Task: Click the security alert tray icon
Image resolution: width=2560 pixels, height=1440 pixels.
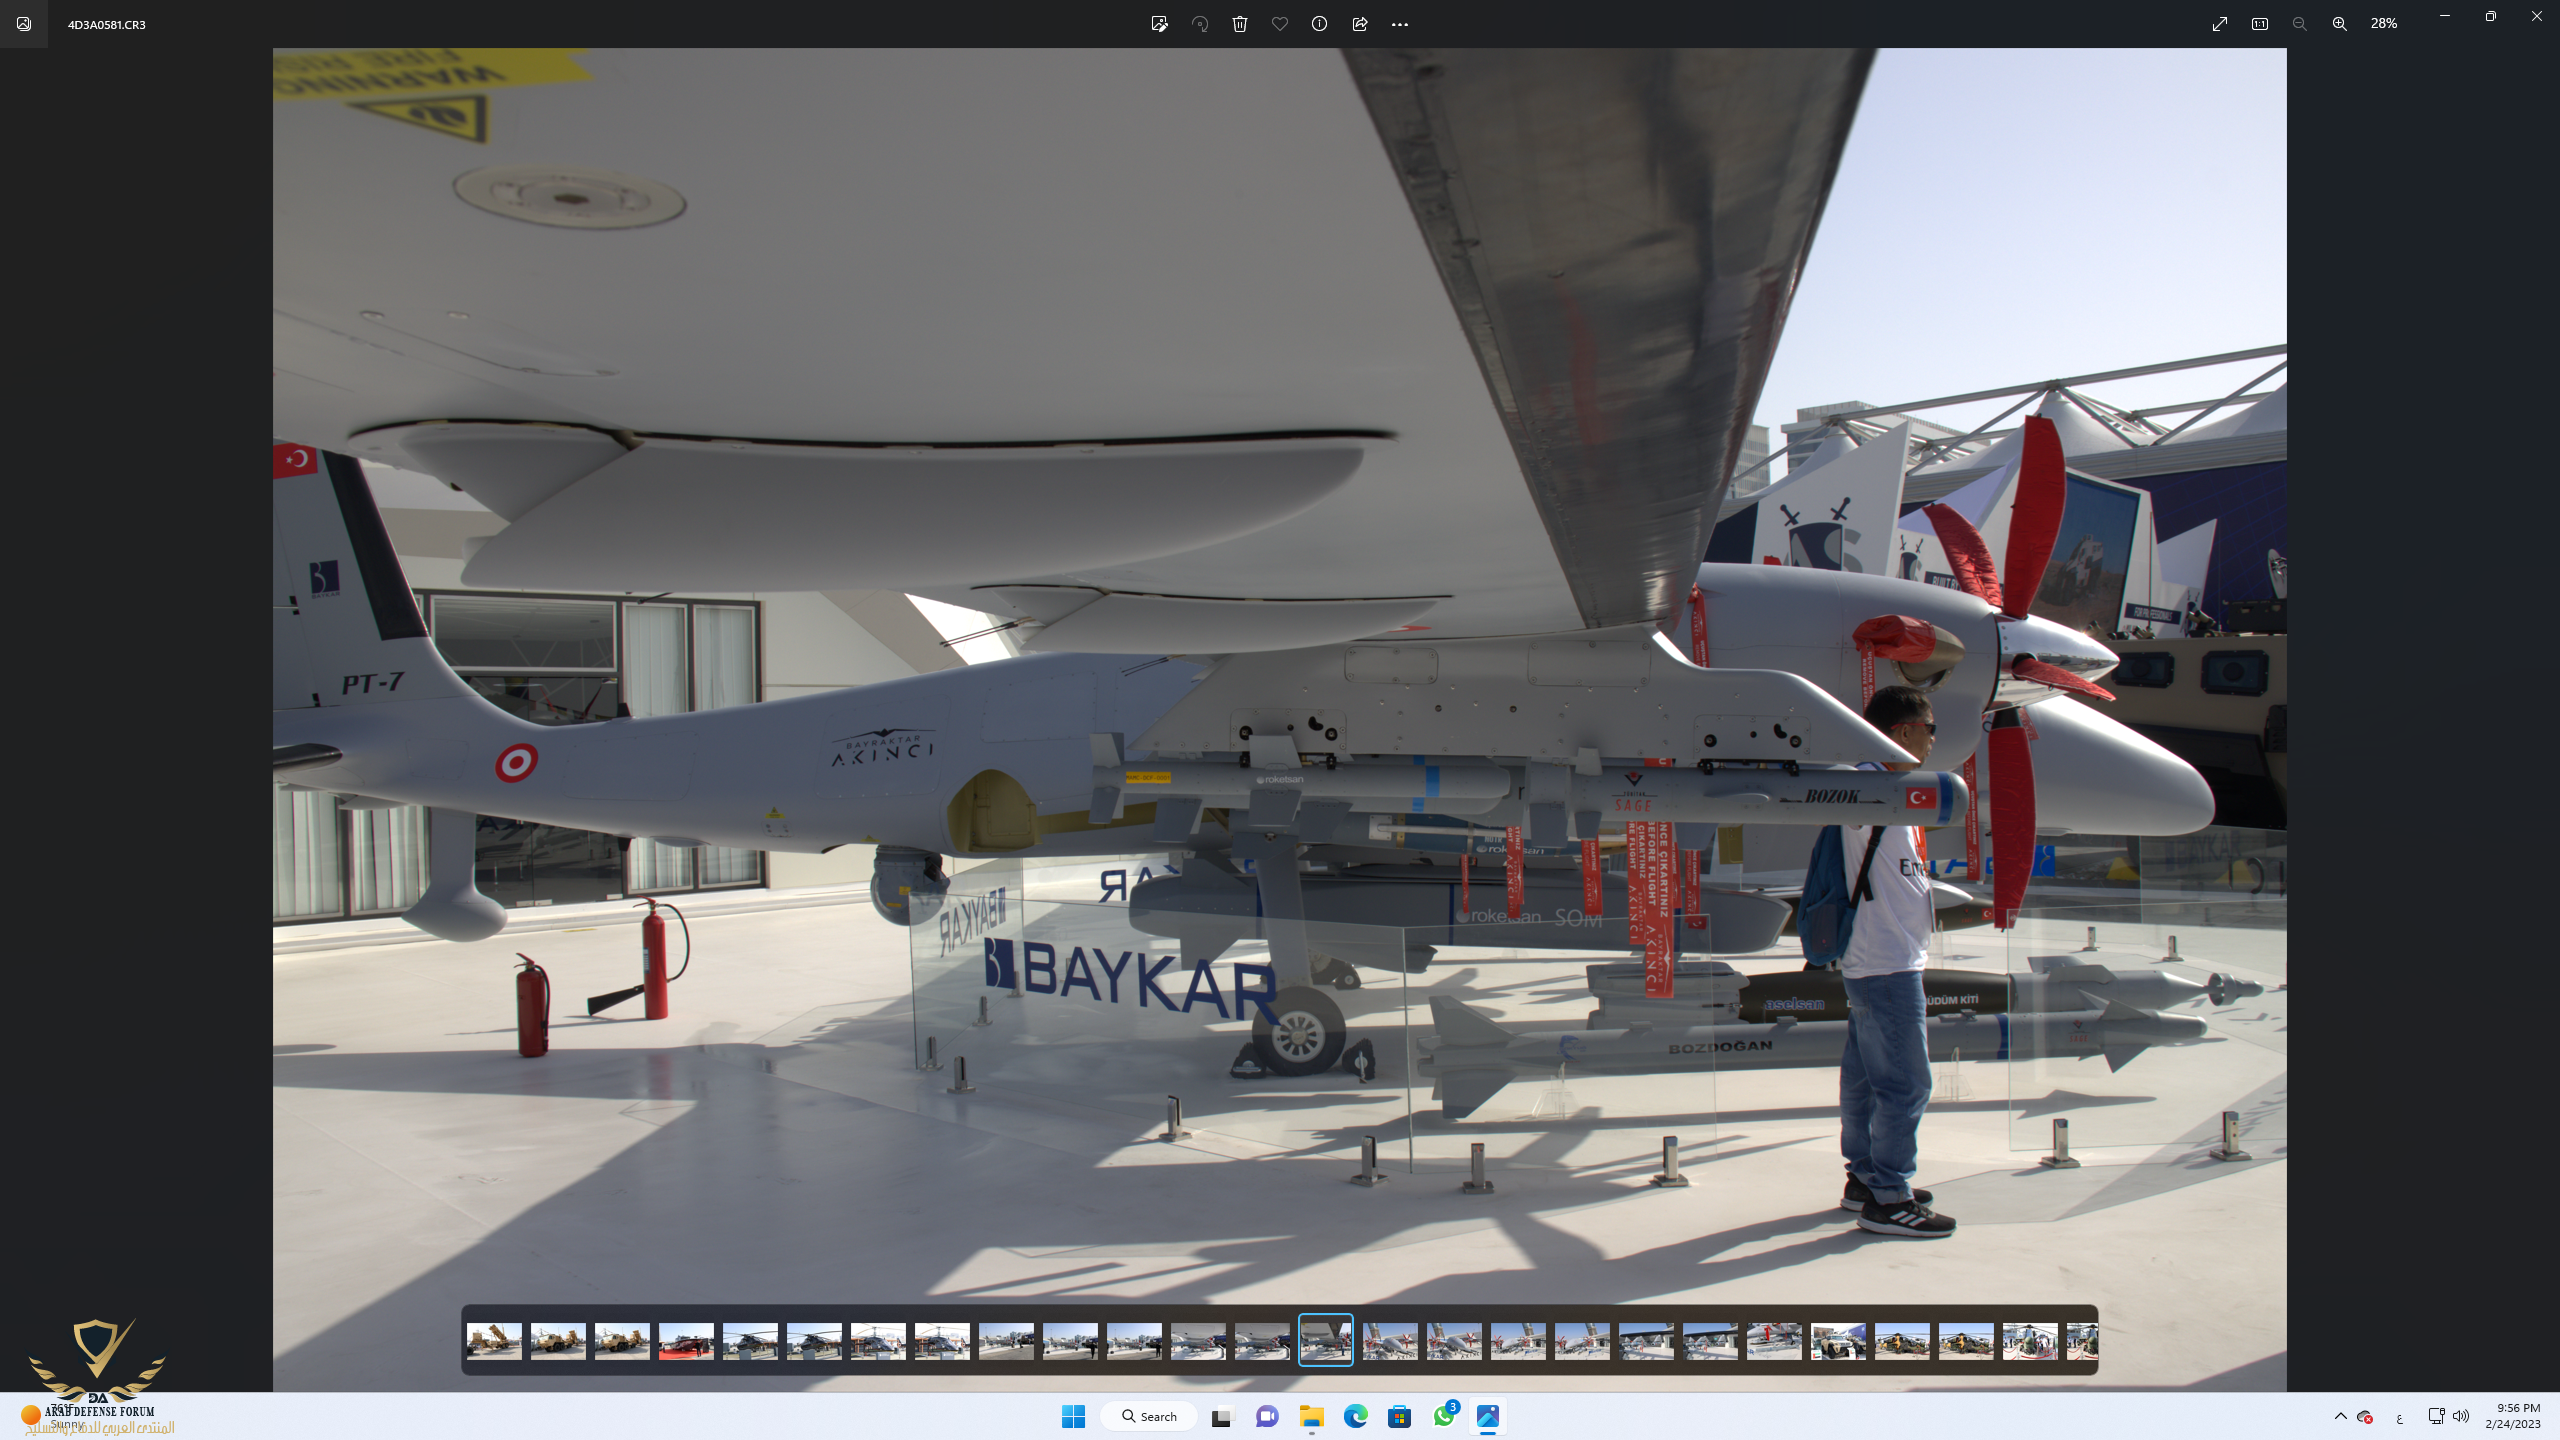Action: click(x=2365, y=1416)
